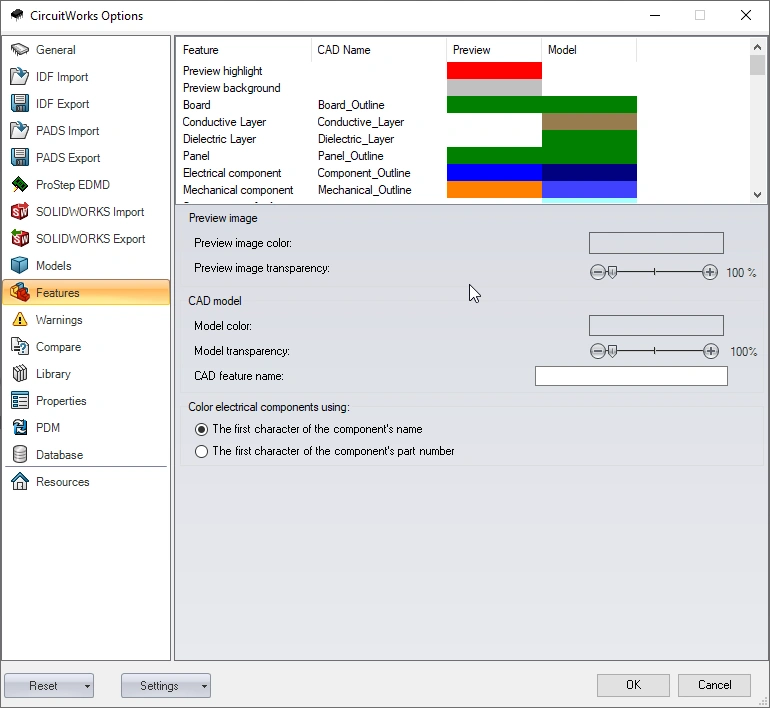Click the Cancel button
This screenshot has width=770, height=708.
pyautogui.click(x=714, y=685)
